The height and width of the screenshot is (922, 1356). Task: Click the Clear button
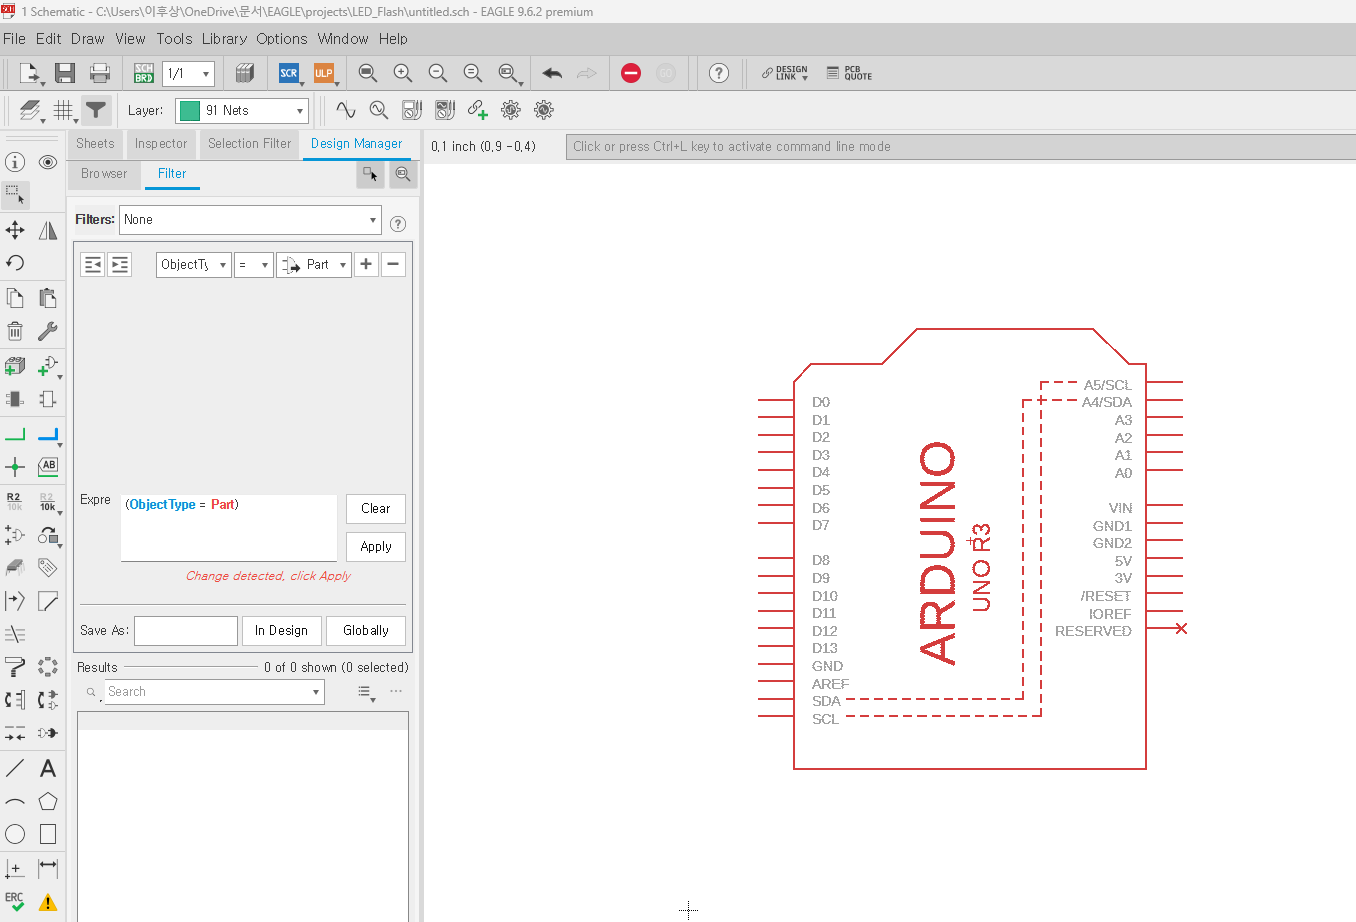tap(376, 509)
